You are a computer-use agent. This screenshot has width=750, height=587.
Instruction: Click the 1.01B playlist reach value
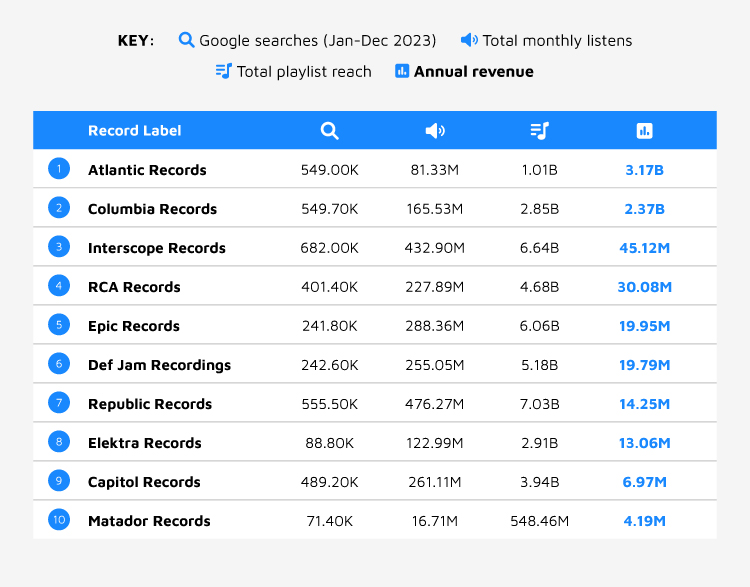pyautogui.click(x=540, y=170)
